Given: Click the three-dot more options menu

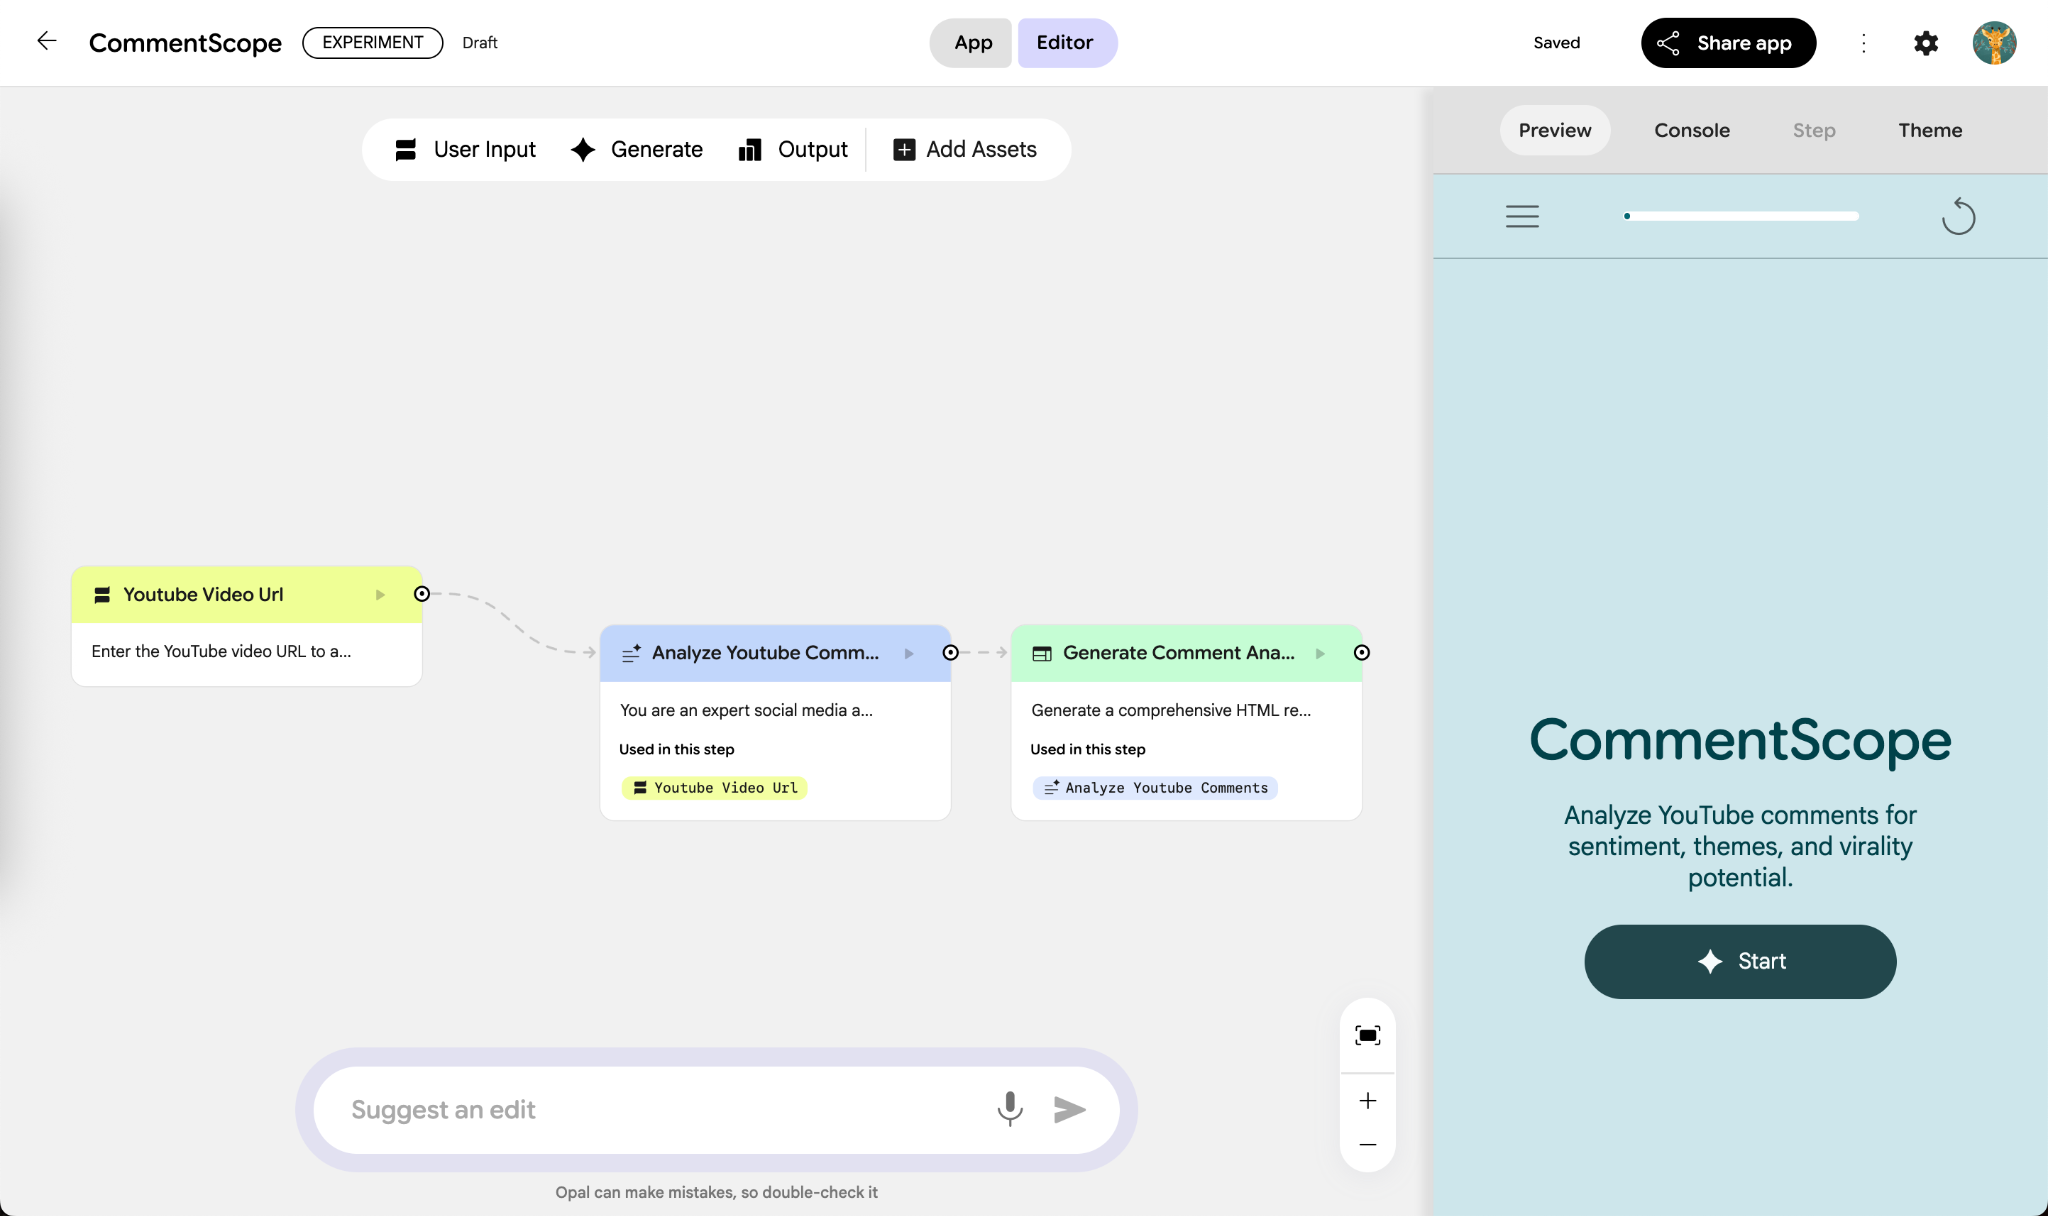Looking at the screenshot, I should [1864, 43].
